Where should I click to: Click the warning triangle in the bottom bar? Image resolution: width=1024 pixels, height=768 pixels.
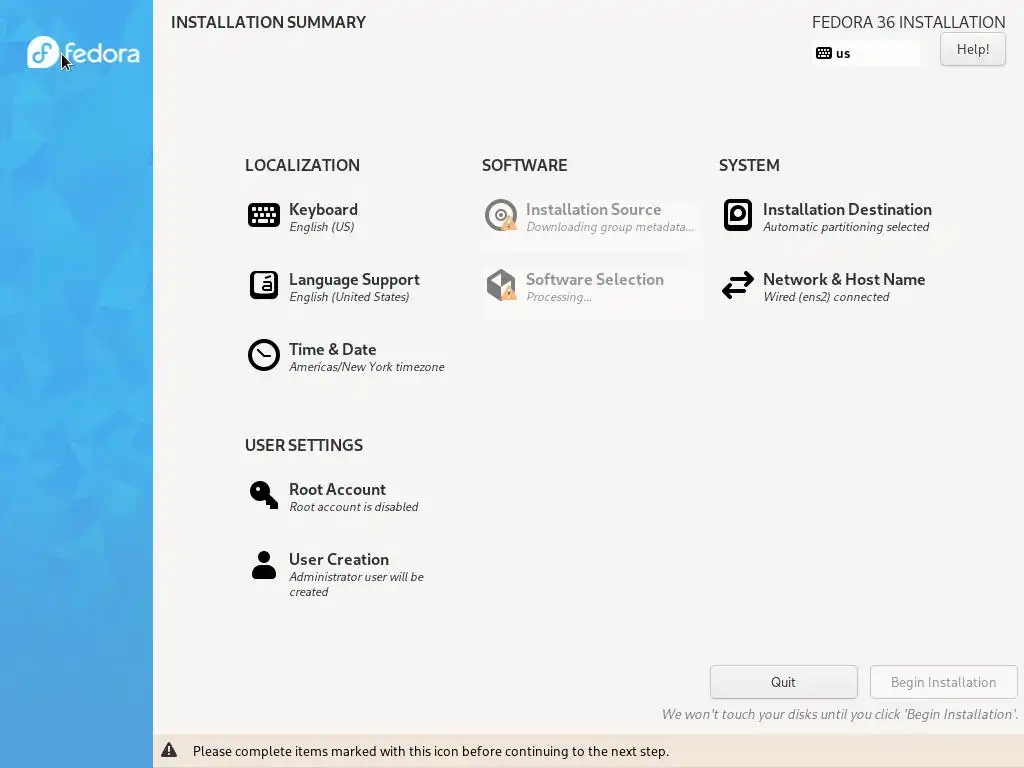point(169,750)
